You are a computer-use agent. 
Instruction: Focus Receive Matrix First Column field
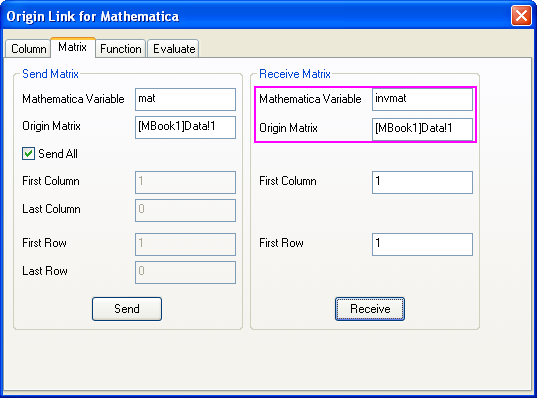click(422, 182)
